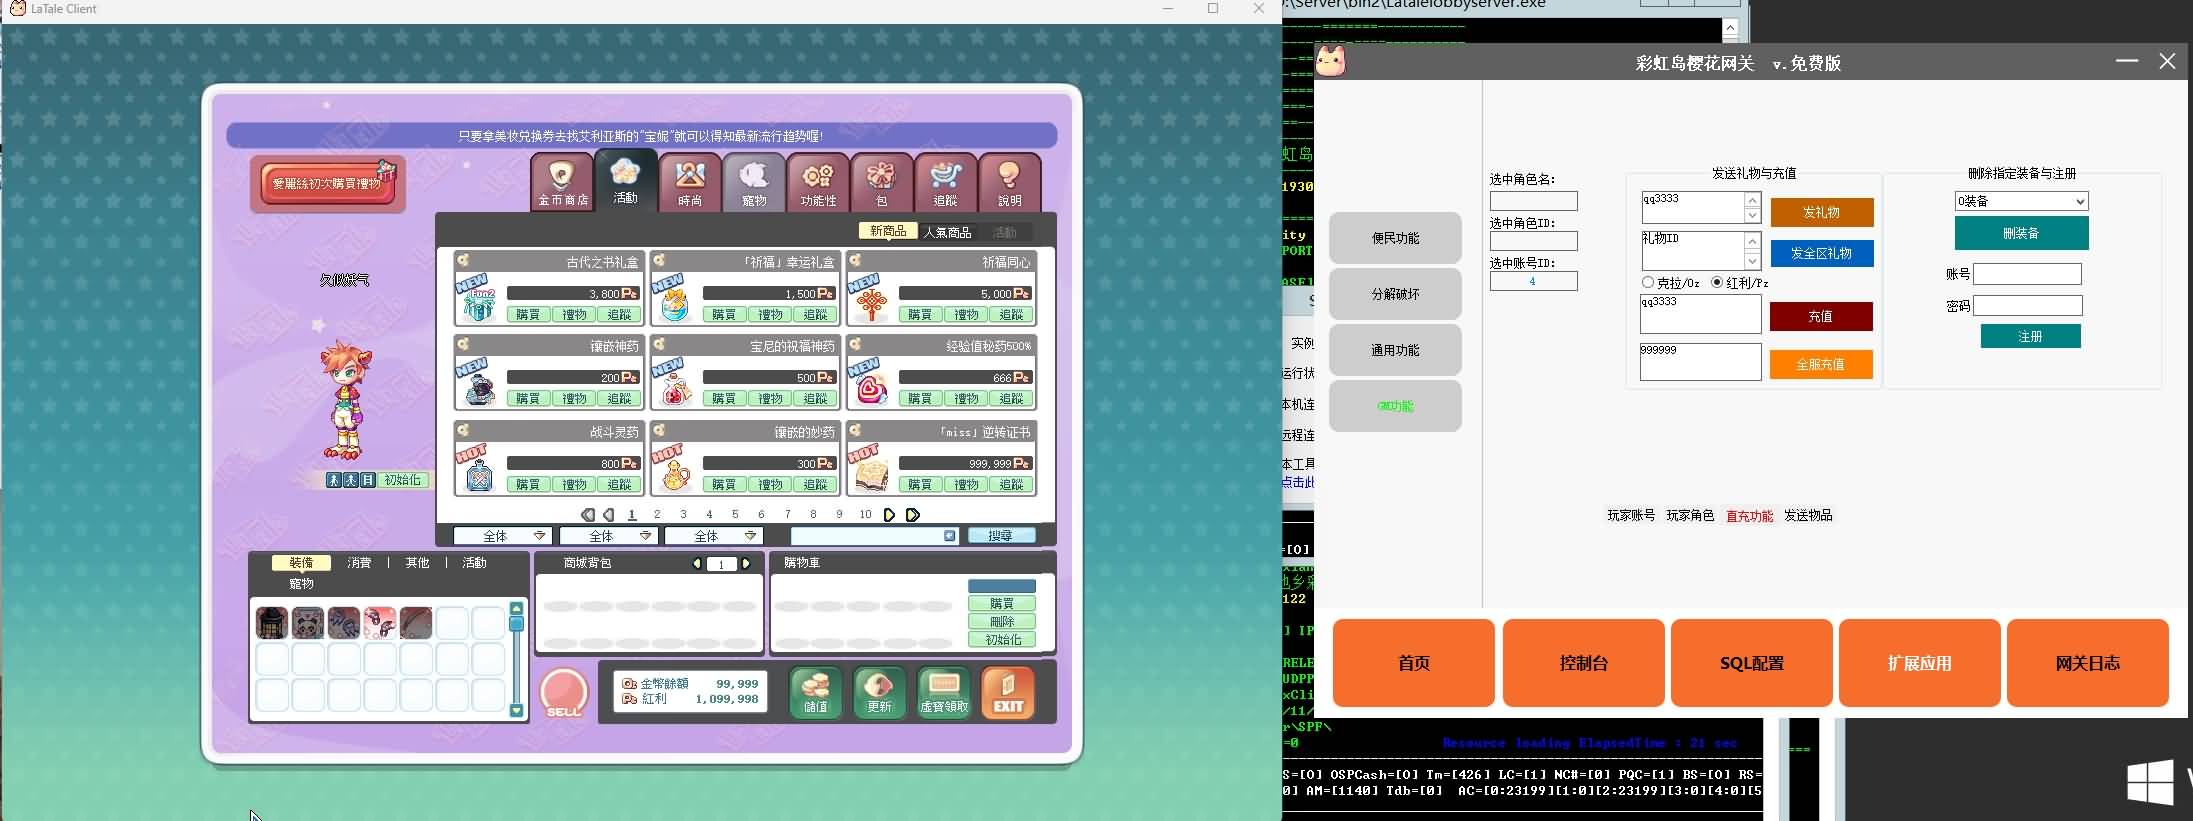Image resolution: width=2193 pixels, height=821 pixels.
Task: Buy the 古代之书礼盒 with 購買
Action: tap(528, 314)
